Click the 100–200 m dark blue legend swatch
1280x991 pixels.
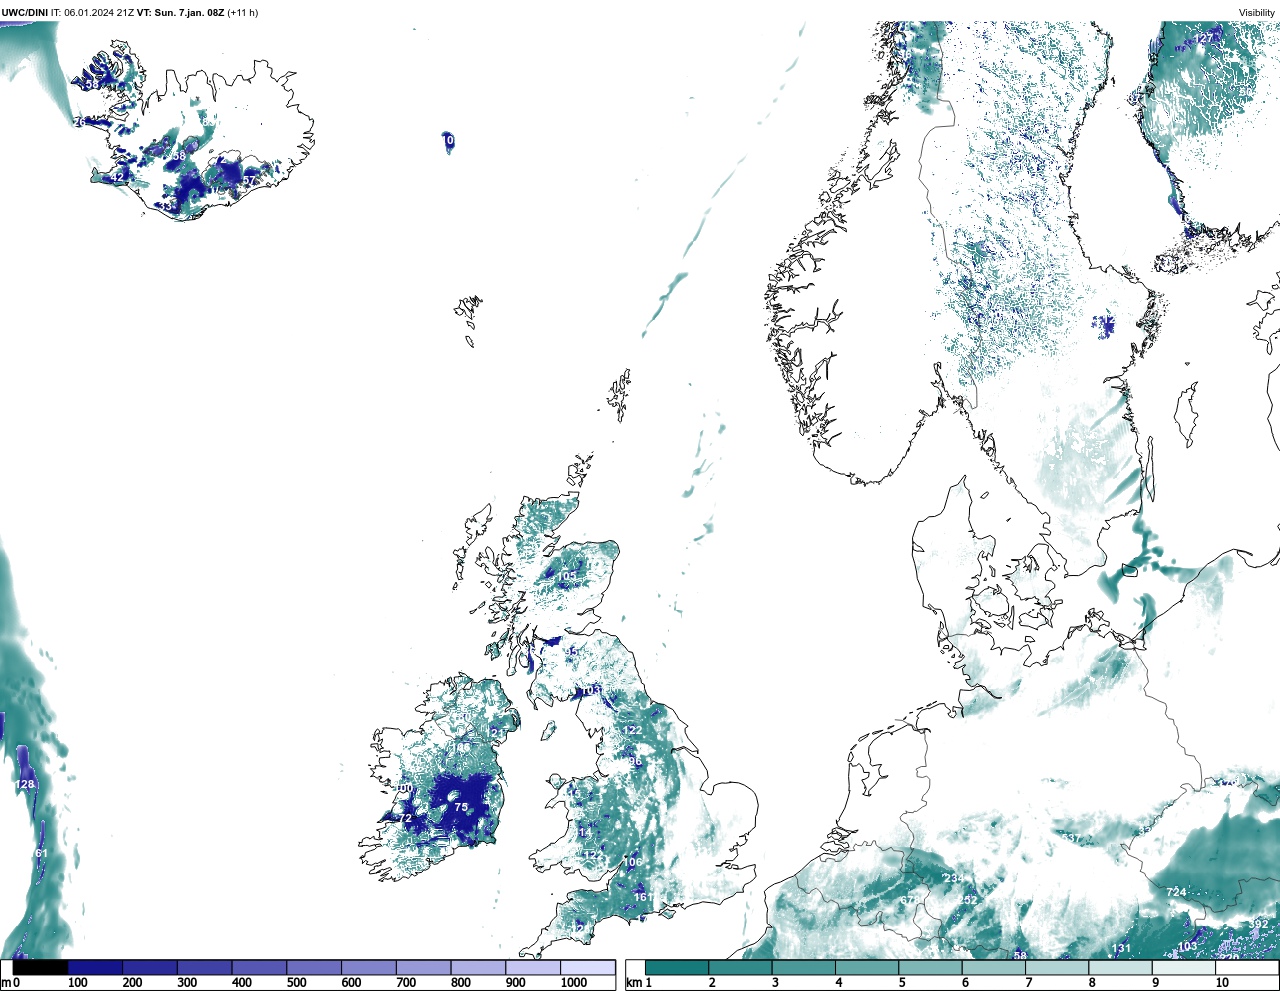click(x=95, y=967)
